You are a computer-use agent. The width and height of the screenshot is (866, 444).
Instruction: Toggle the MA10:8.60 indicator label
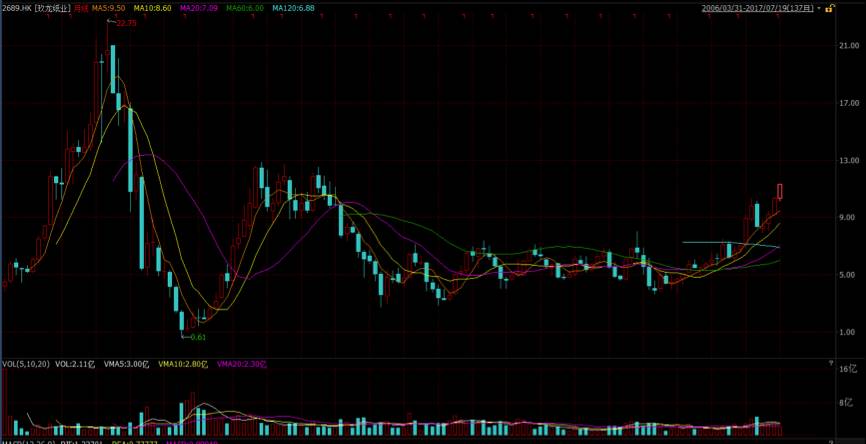(153, 7)
